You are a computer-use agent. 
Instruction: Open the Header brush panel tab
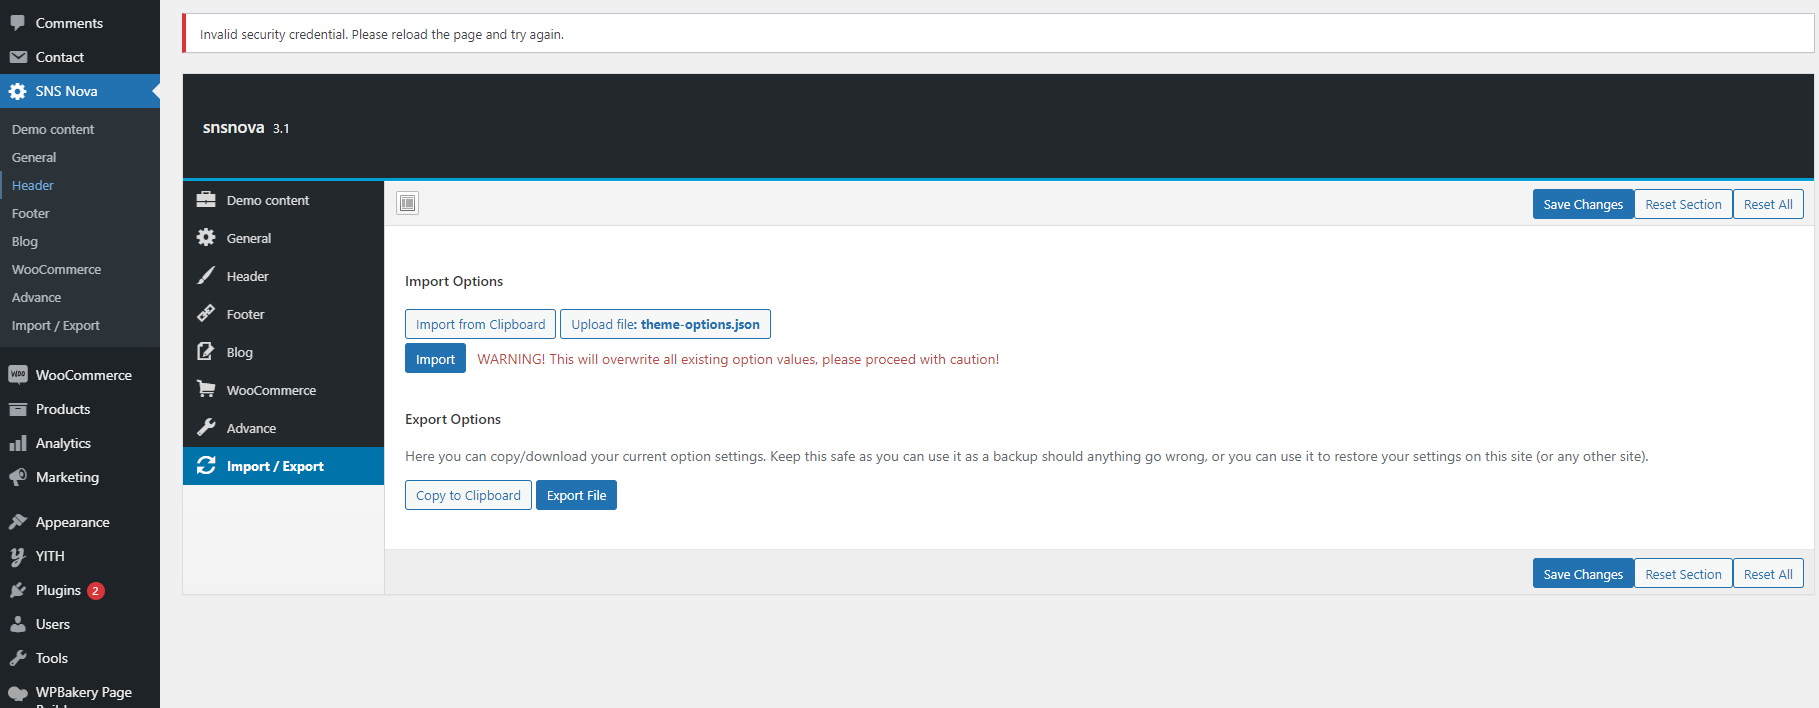(x=247, y=276)
